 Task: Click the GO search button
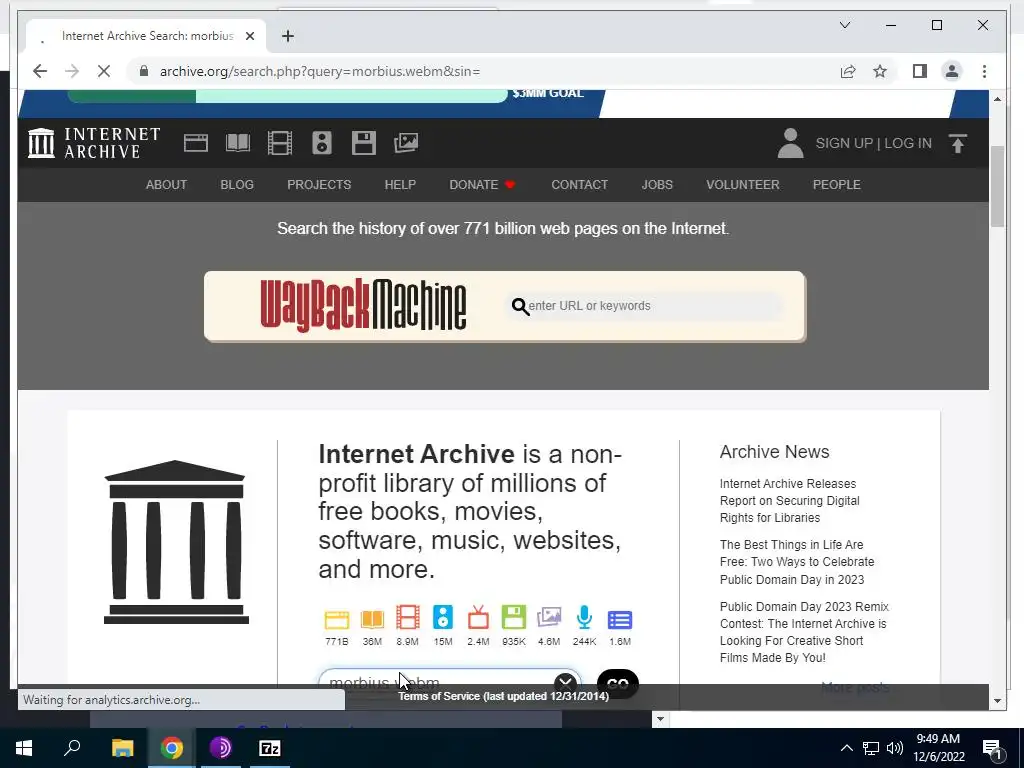(x=618, y=683)
